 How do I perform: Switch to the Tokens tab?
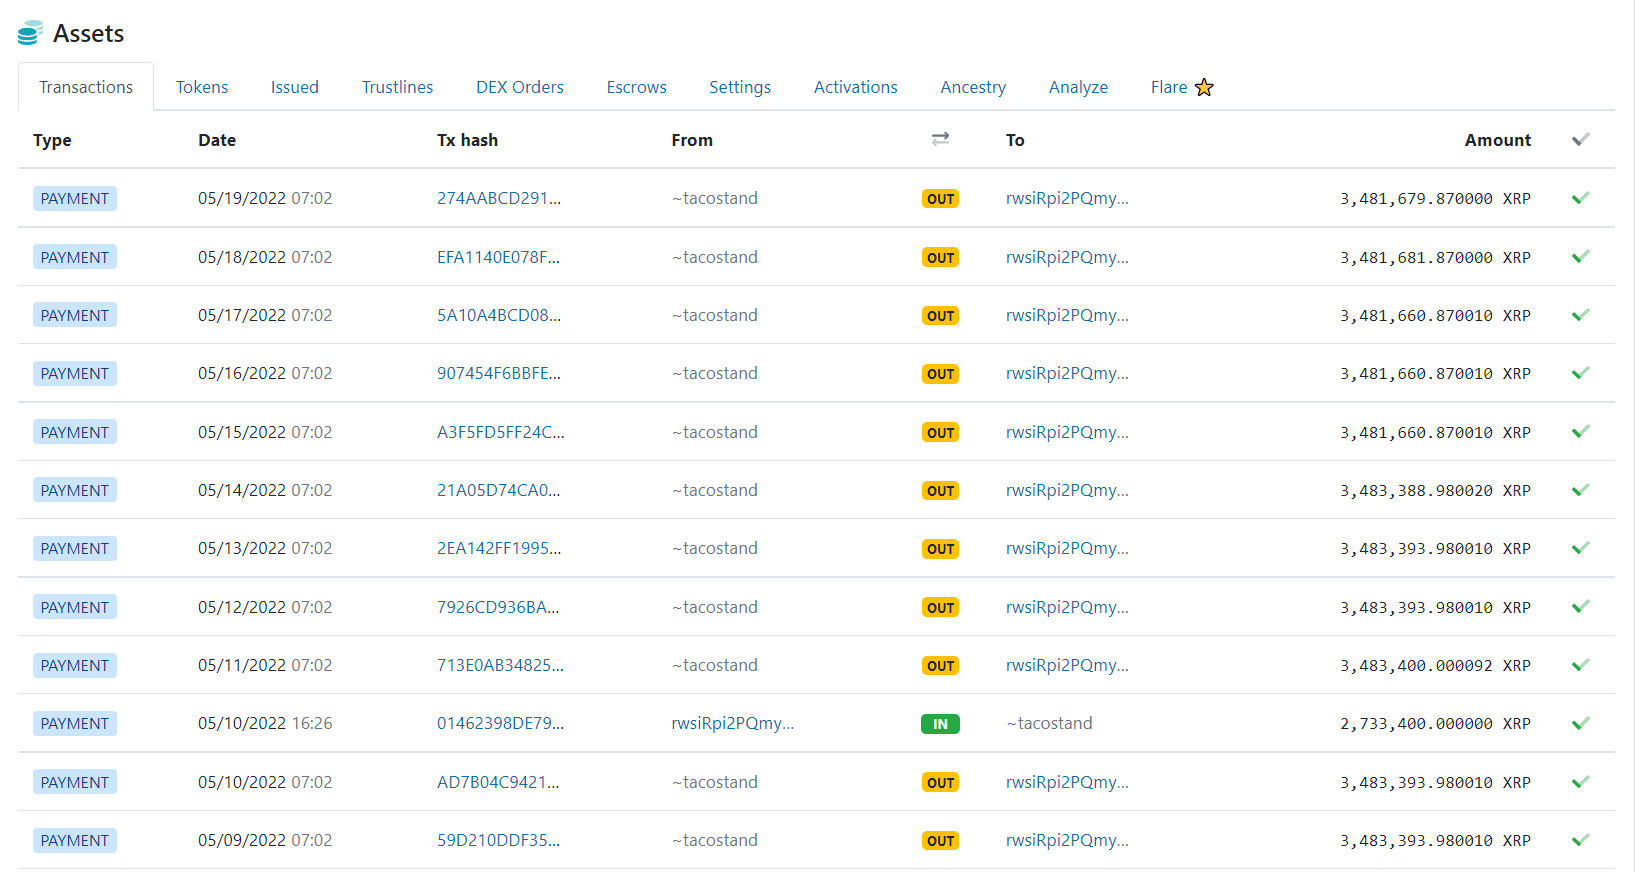tap(202, 88)
